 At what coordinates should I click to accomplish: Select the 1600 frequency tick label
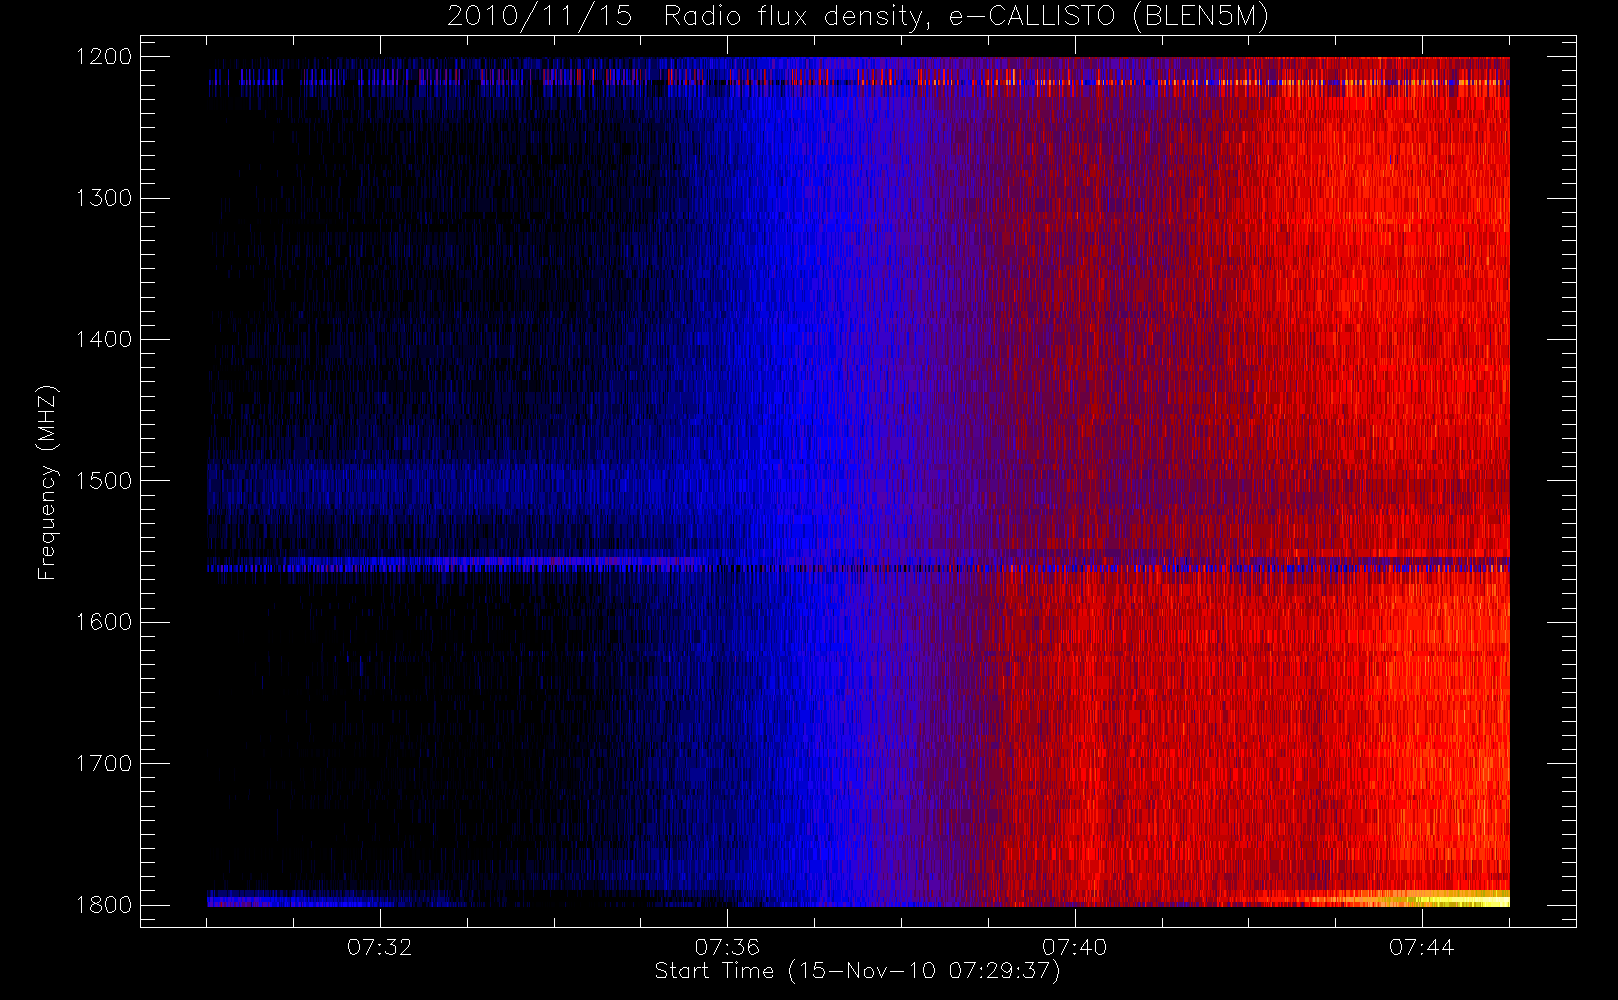click(x=104, y=622)
